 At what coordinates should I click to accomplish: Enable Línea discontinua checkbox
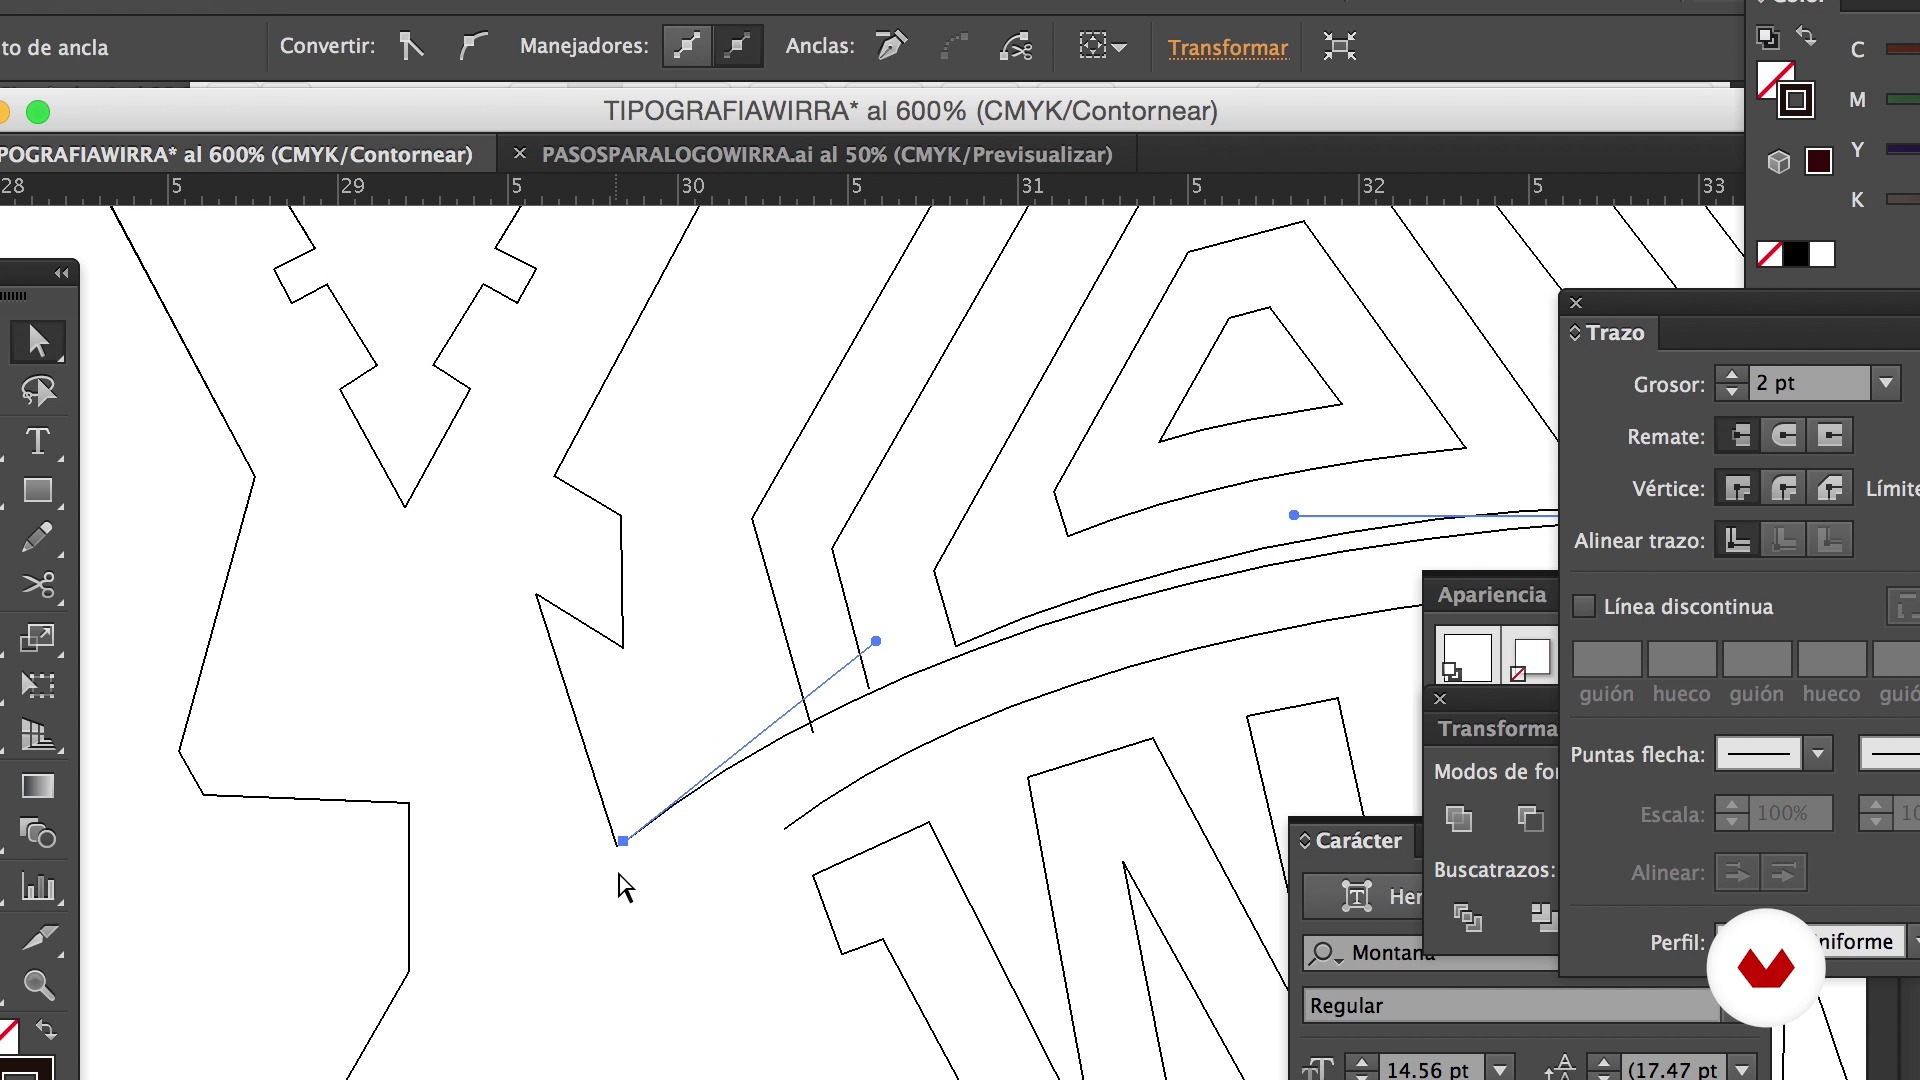[x=1584, y=606]
